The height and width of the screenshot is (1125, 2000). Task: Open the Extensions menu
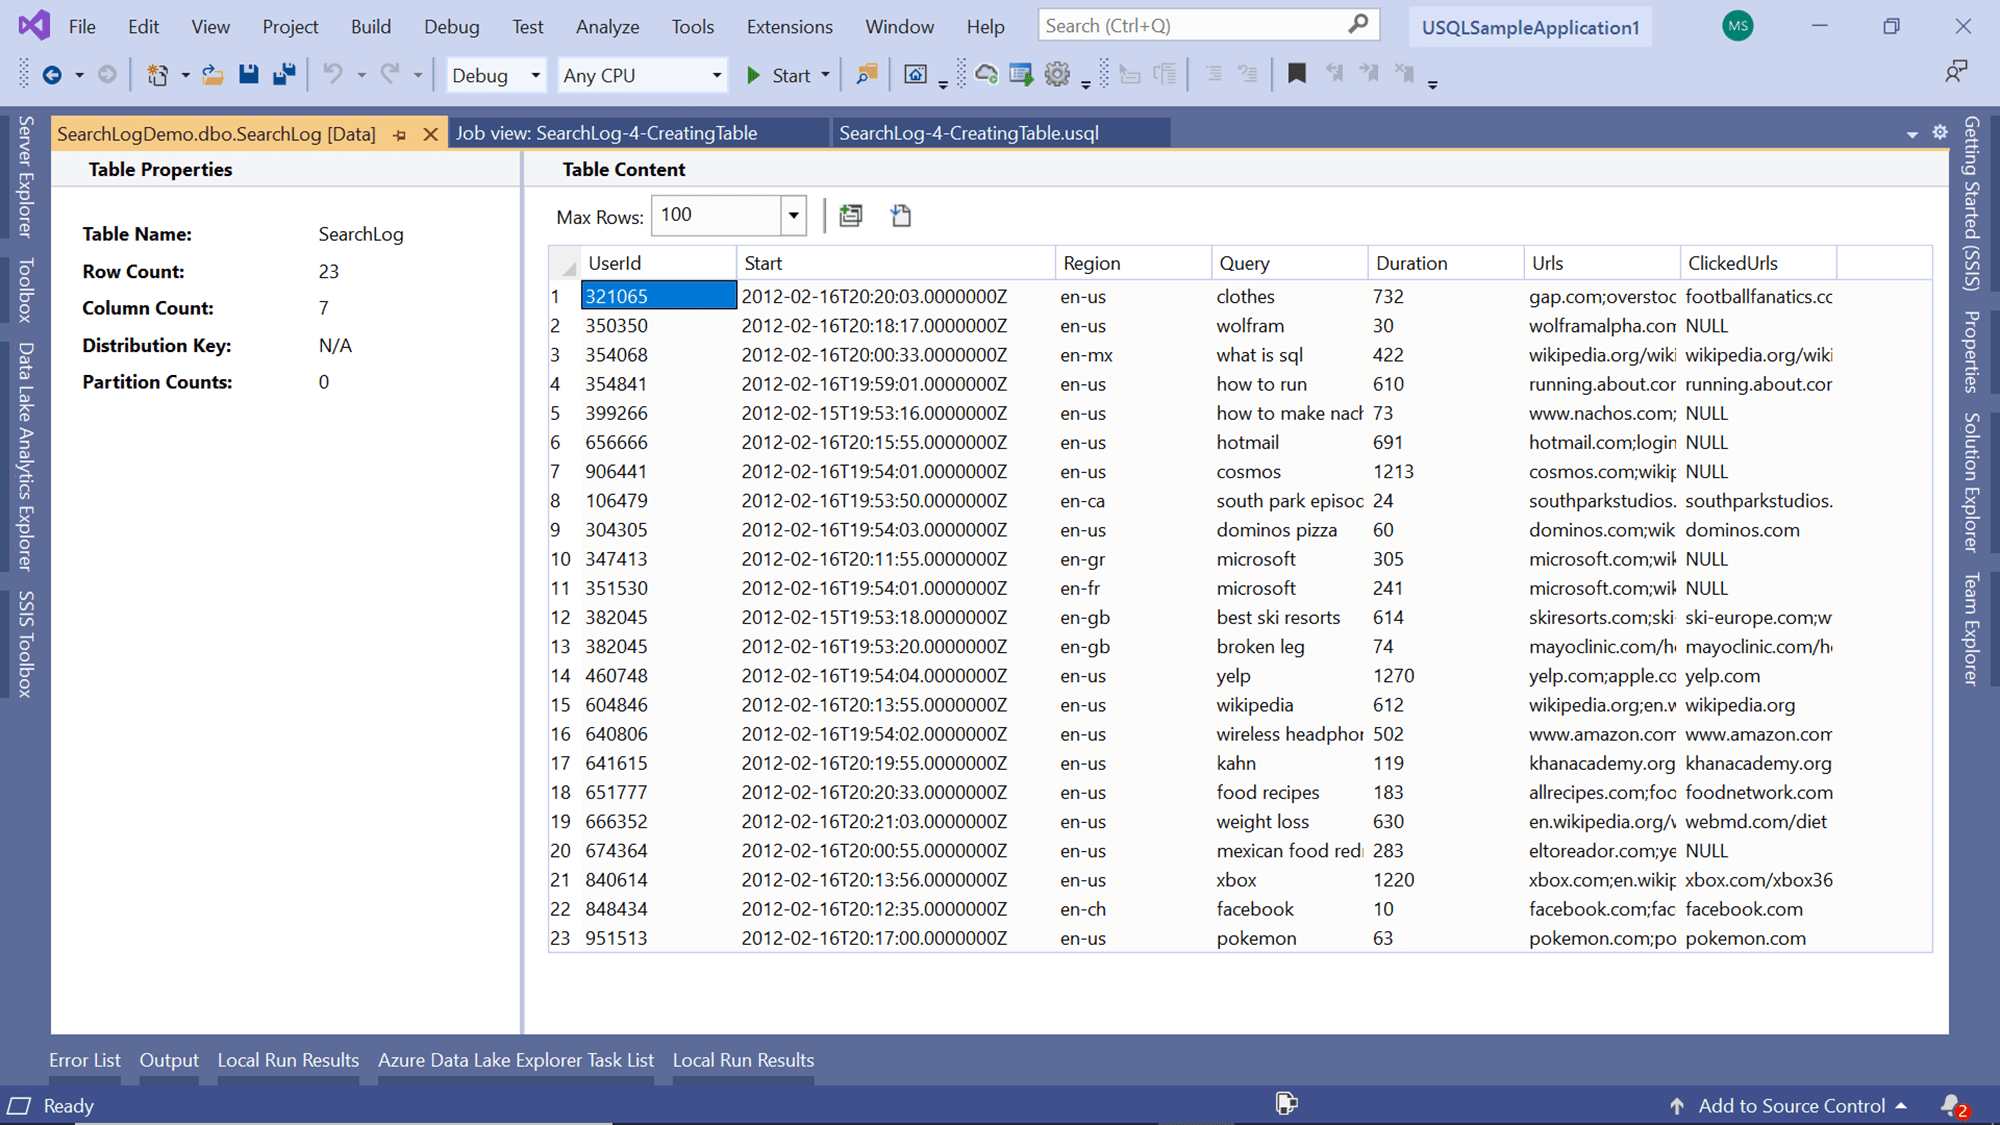tap(789, 27)
